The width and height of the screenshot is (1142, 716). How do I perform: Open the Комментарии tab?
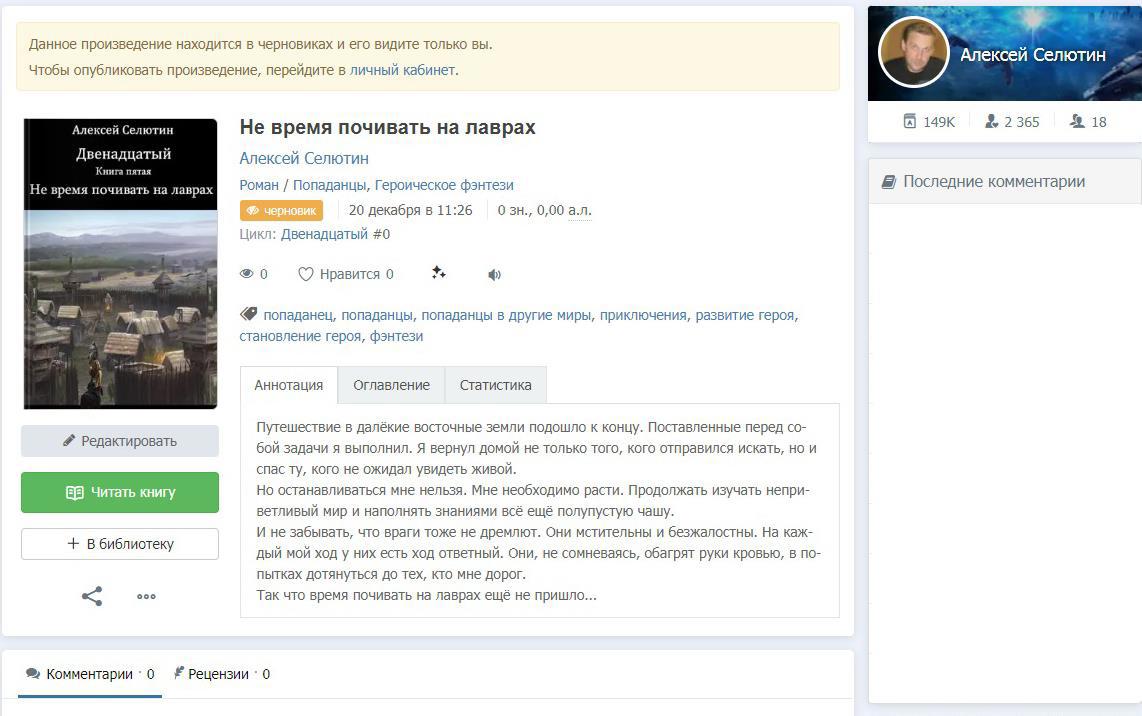[90, 674]
